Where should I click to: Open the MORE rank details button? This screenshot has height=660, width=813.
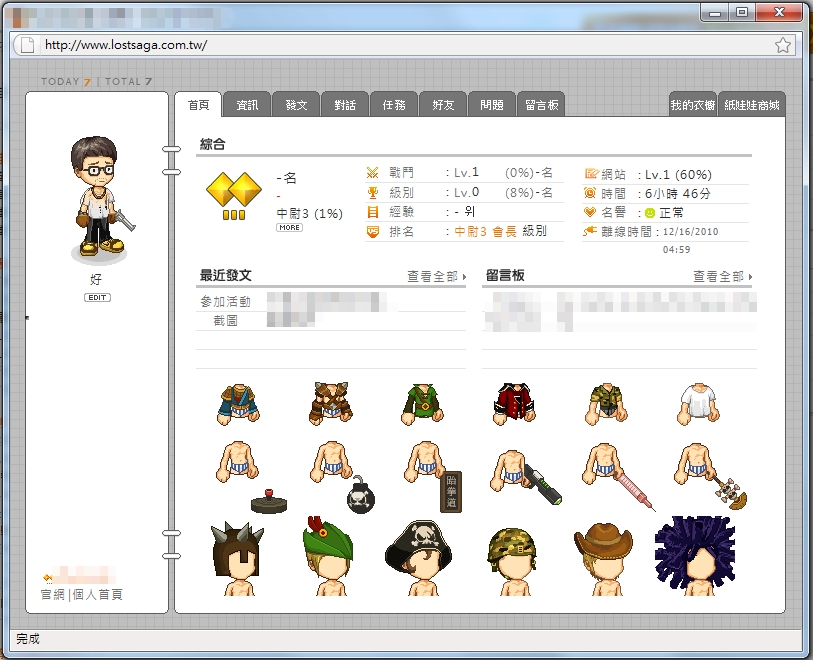(289, 228)
